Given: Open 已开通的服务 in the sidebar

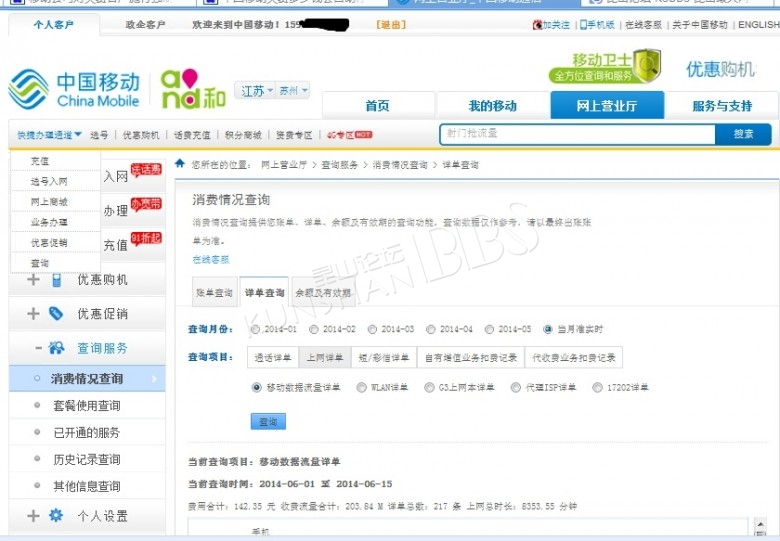Looking at the screenshot, I should (x=87, y=433).
